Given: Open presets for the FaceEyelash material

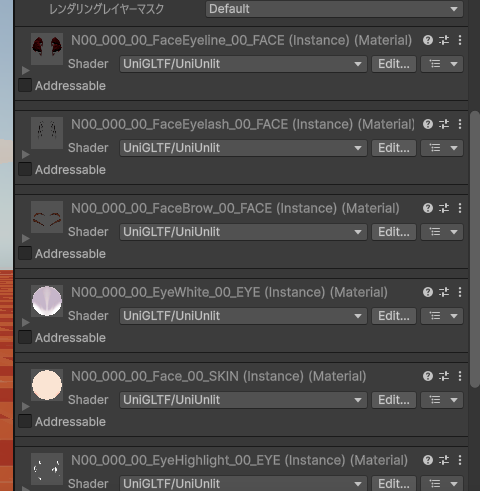Looking at the screenshot, I should (x=444, y=124).
